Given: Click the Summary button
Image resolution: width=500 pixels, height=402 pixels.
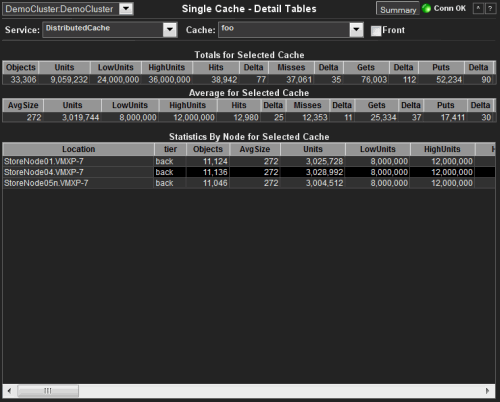Looking at the screenshot, I should [x=398, y=9].
